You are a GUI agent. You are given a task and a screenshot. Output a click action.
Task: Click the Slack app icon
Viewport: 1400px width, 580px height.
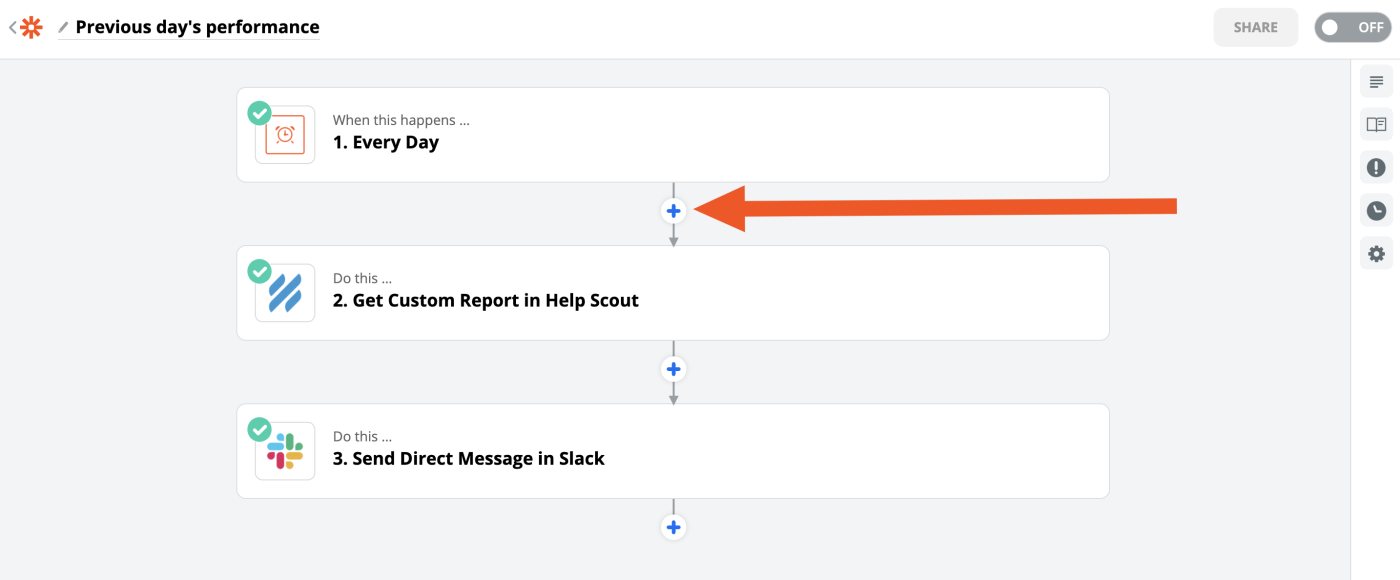(x=285, y=451)
